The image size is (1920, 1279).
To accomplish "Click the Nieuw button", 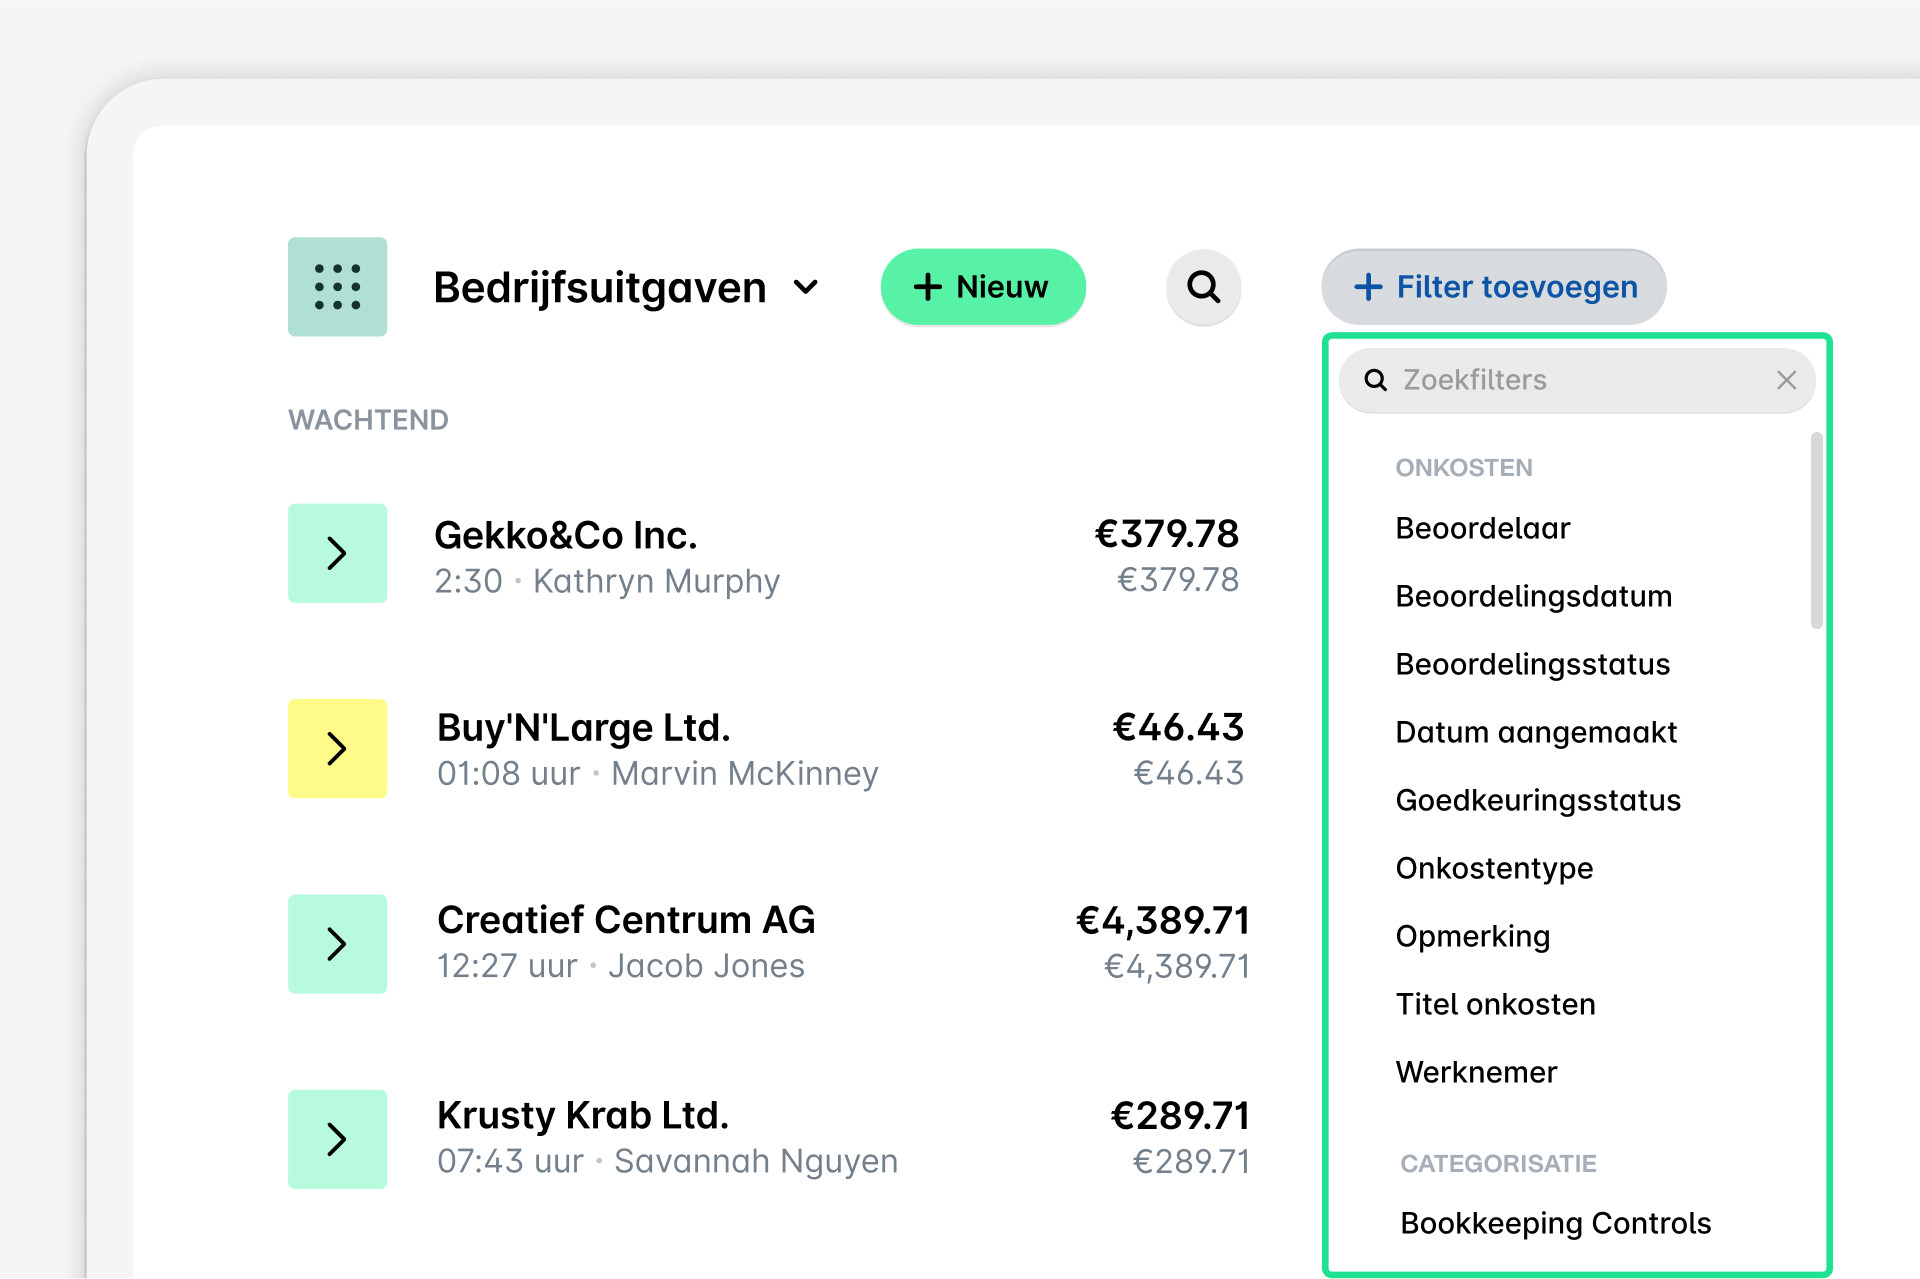I will click(983, 287).
